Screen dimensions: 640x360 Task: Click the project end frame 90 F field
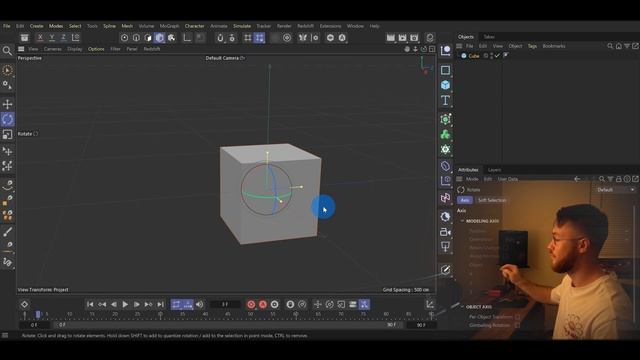(x=421, y=325)
